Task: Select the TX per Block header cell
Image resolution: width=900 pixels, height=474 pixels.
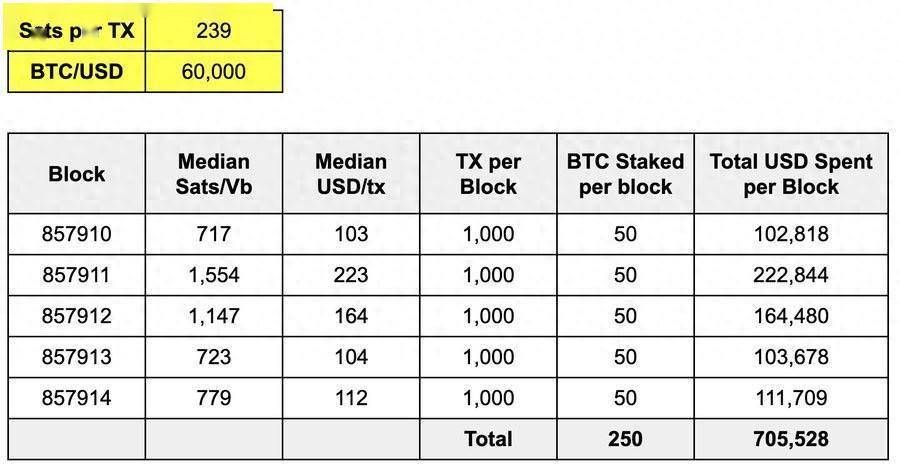Action: point(488,174)
